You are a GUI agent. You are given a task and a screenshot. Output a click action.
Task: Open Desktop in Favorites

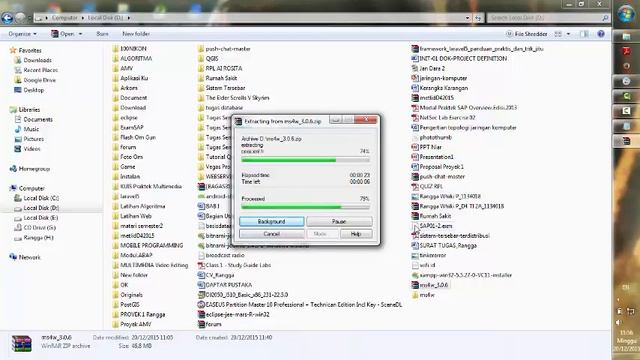(29, 90)
